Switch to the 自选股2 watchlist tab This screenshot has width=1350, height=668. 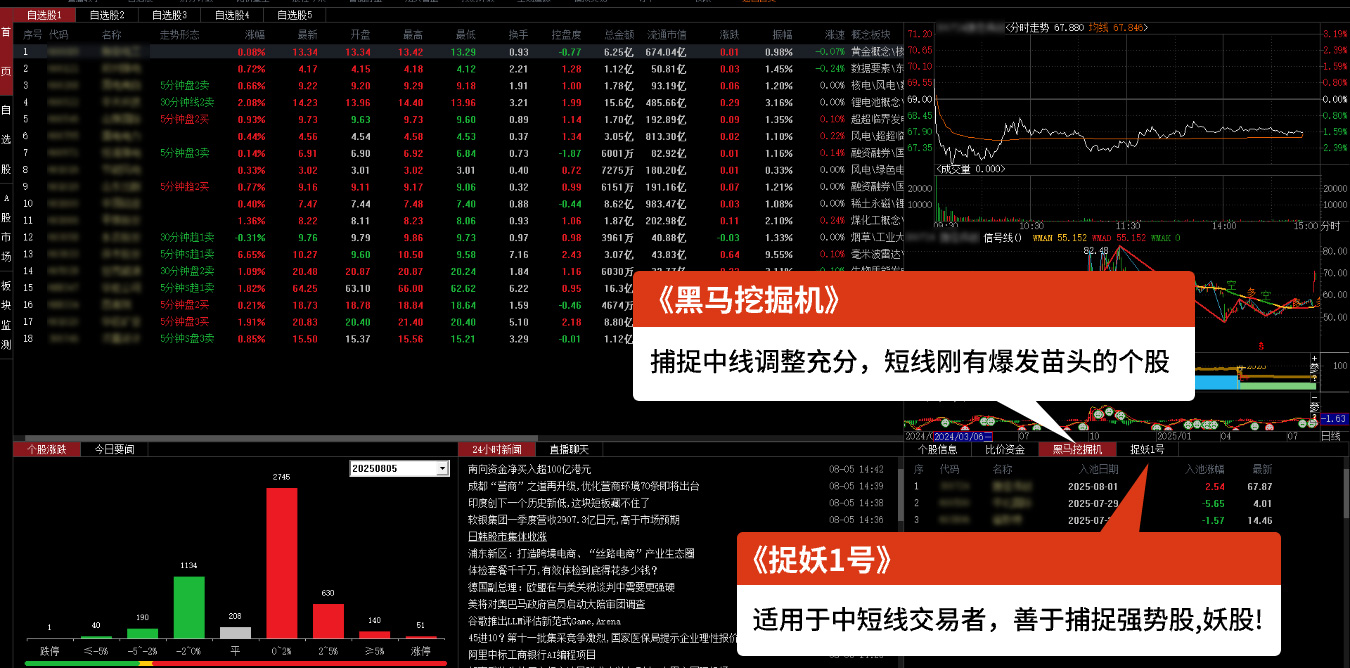(x=107, y=15)
